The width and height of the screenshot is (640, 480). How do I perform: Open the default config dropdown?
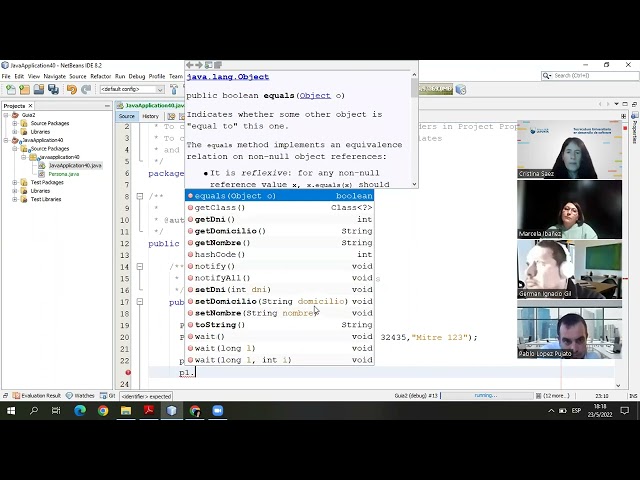[130, 89]
